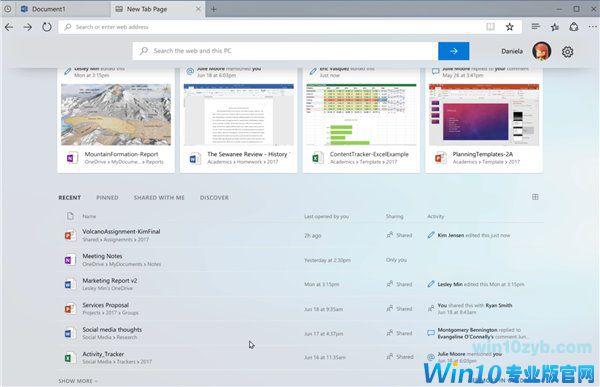Open The Sewanee Review document thumbnail
Screen dimensions: 600x387
click(x=239, y=114)
